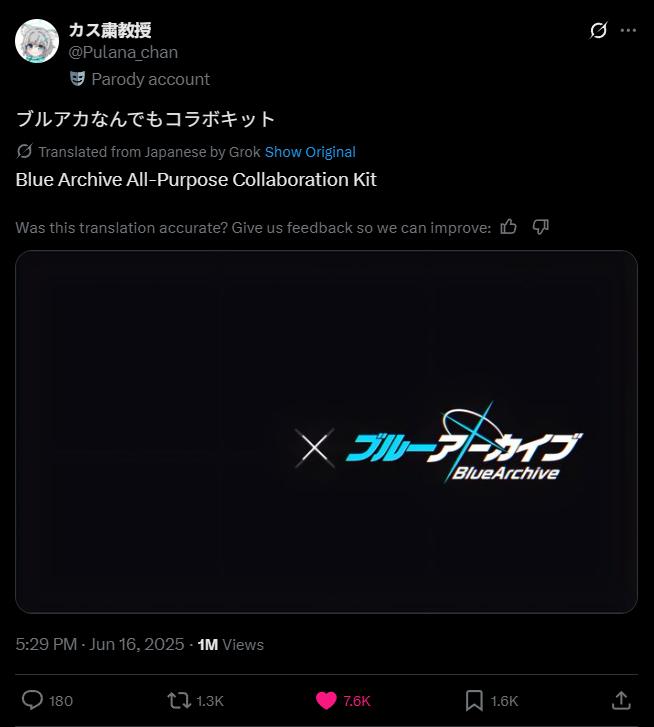
Task: Click the Parody account label
Action: 151,79
